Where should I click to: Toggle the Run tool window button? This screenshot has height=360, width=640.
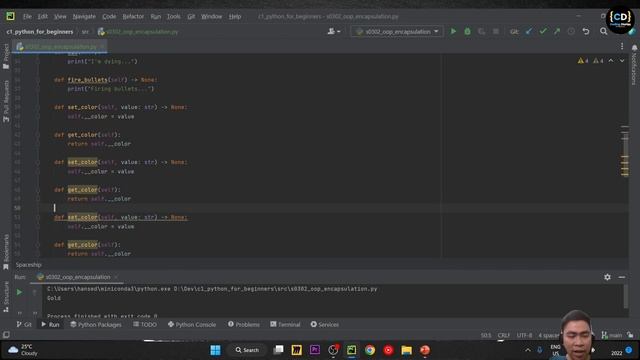[50, 324]
